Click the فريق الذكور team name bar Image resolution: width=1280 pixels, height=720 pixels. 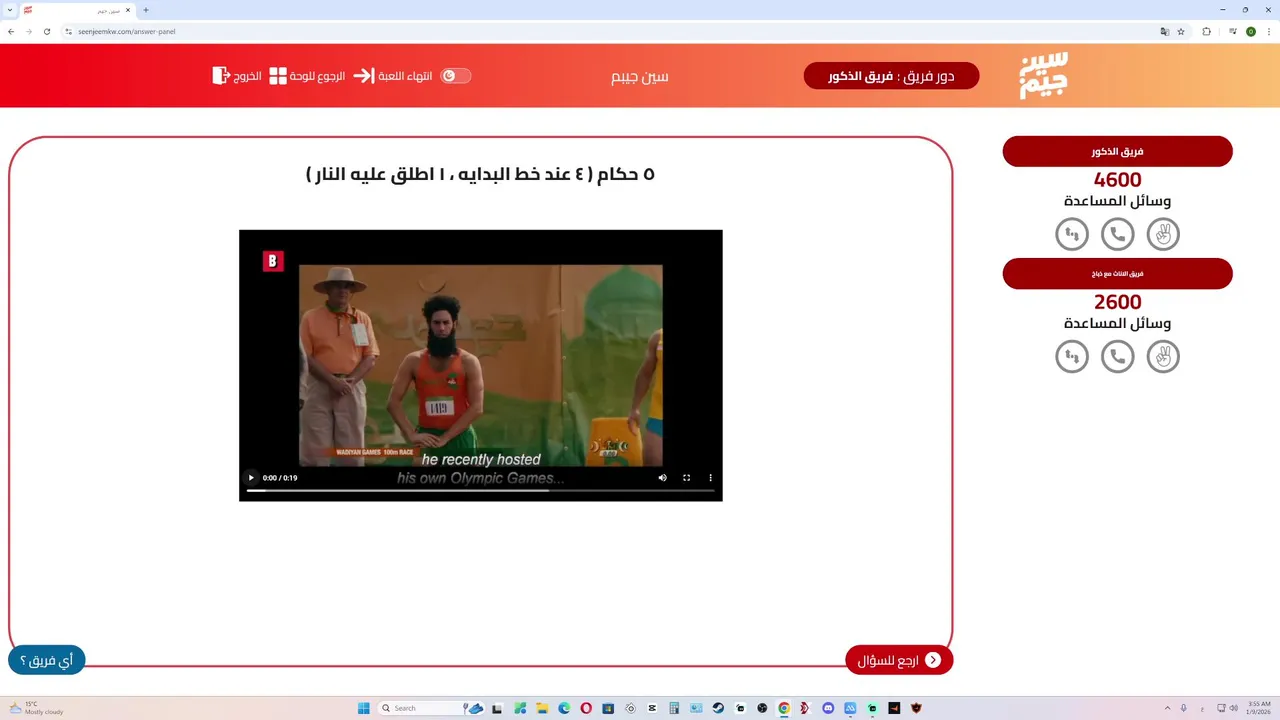(1118, 151)
